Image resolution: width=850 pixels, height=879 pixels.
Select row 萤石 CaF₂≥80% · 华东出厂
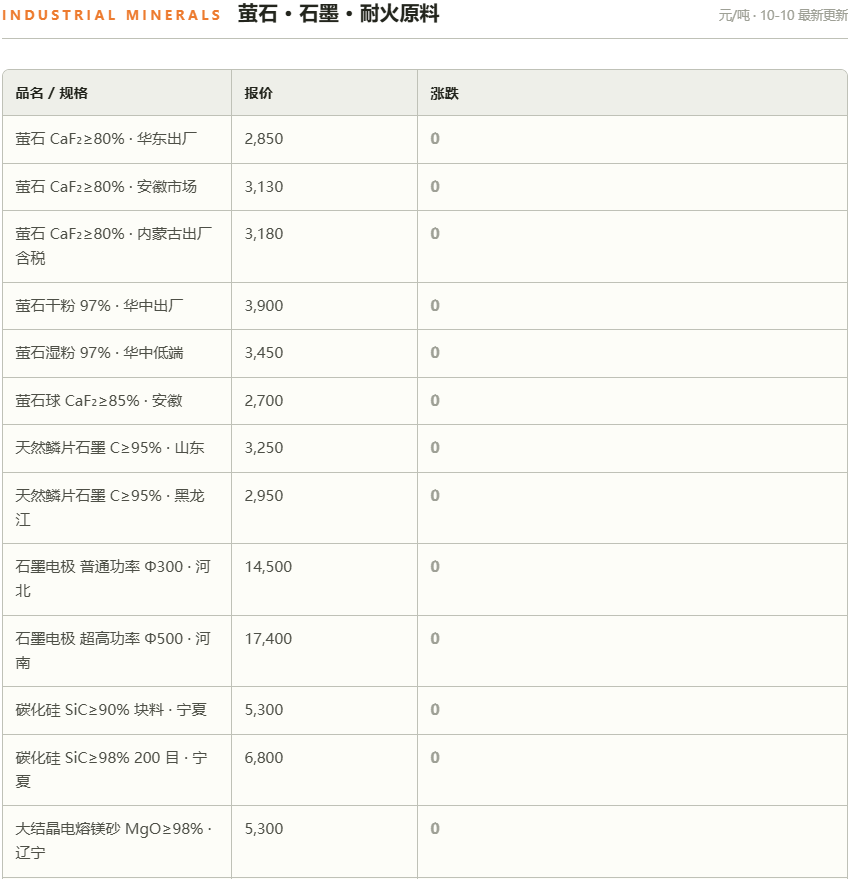coord(425,140)
